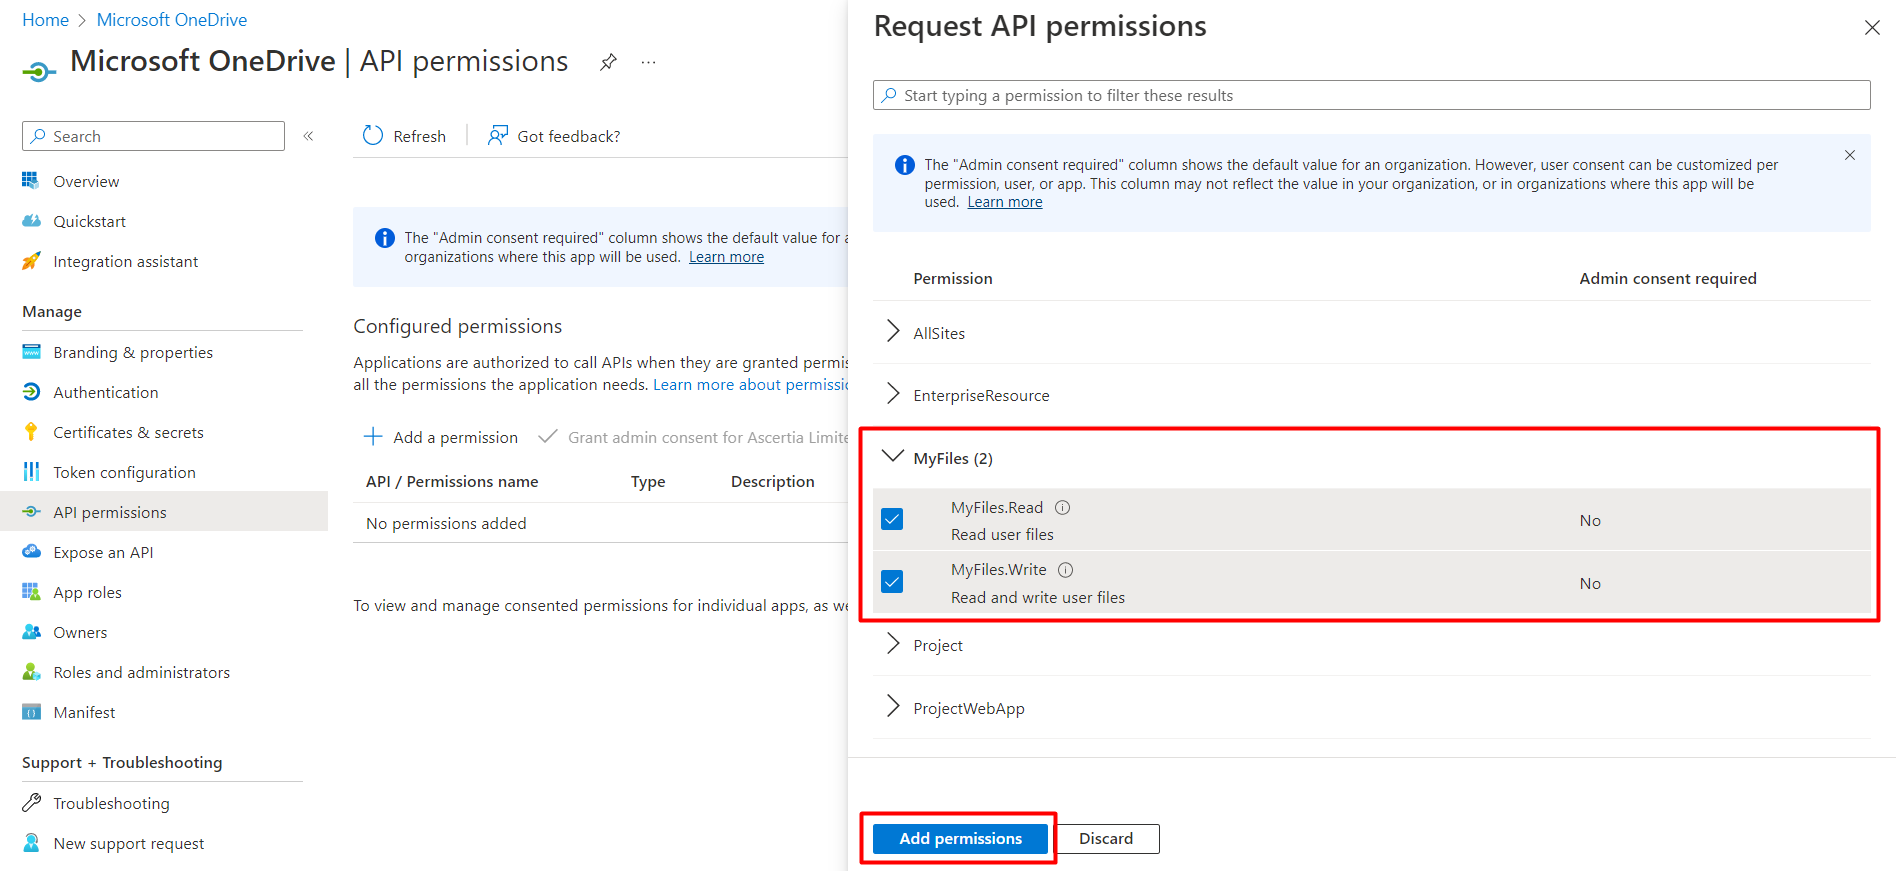Uncheck the MyFiles.Read permission checkbox

click(x=892, y=519)
